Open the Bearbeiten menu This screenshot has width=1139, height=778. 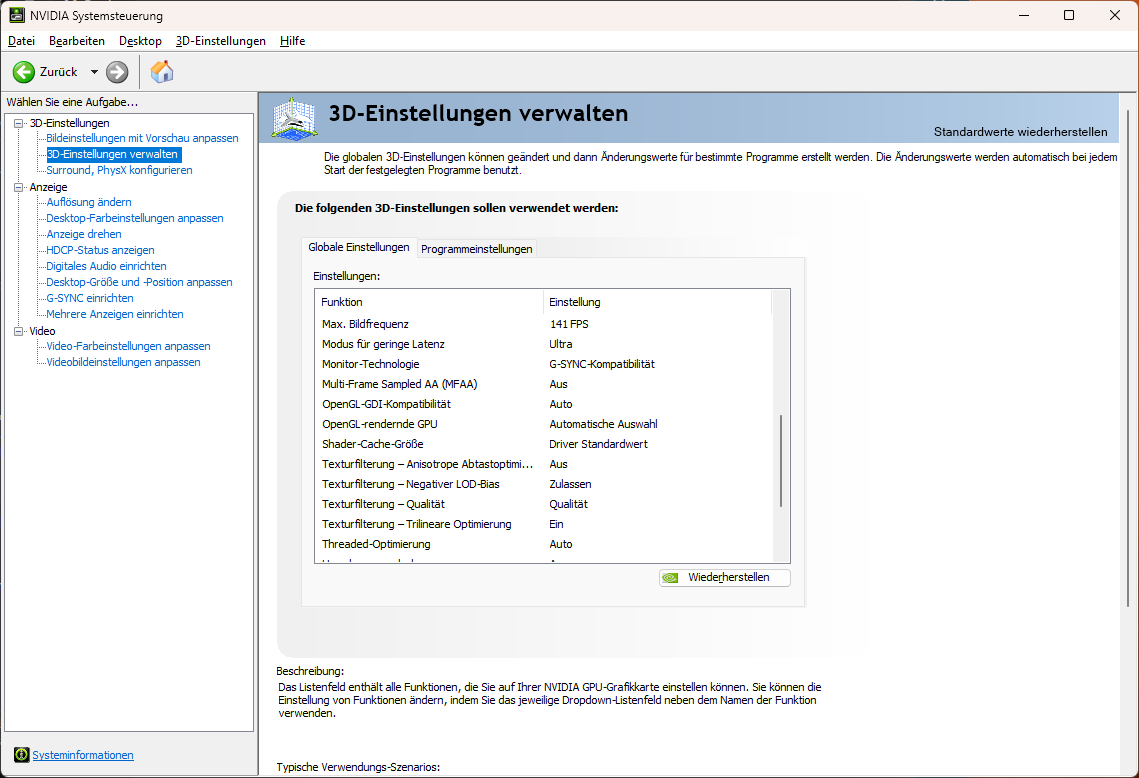click(77, 41)
